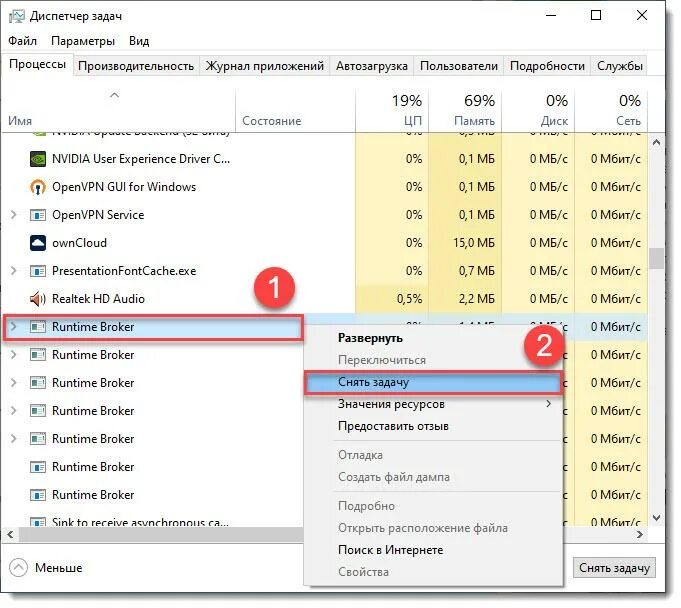
Task: Click the Realtek HD Audio speaker icon
Action: pyautogui.click(x=38, y=299)
